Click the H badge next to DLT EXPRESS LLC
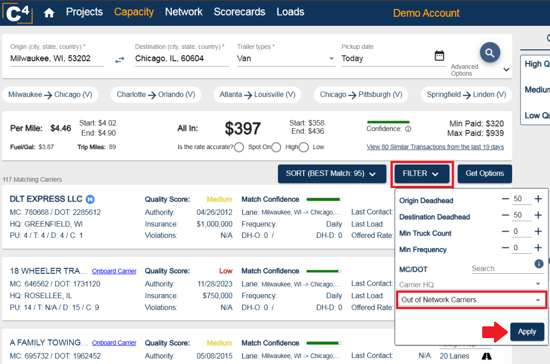 click(x=90, y=199)
